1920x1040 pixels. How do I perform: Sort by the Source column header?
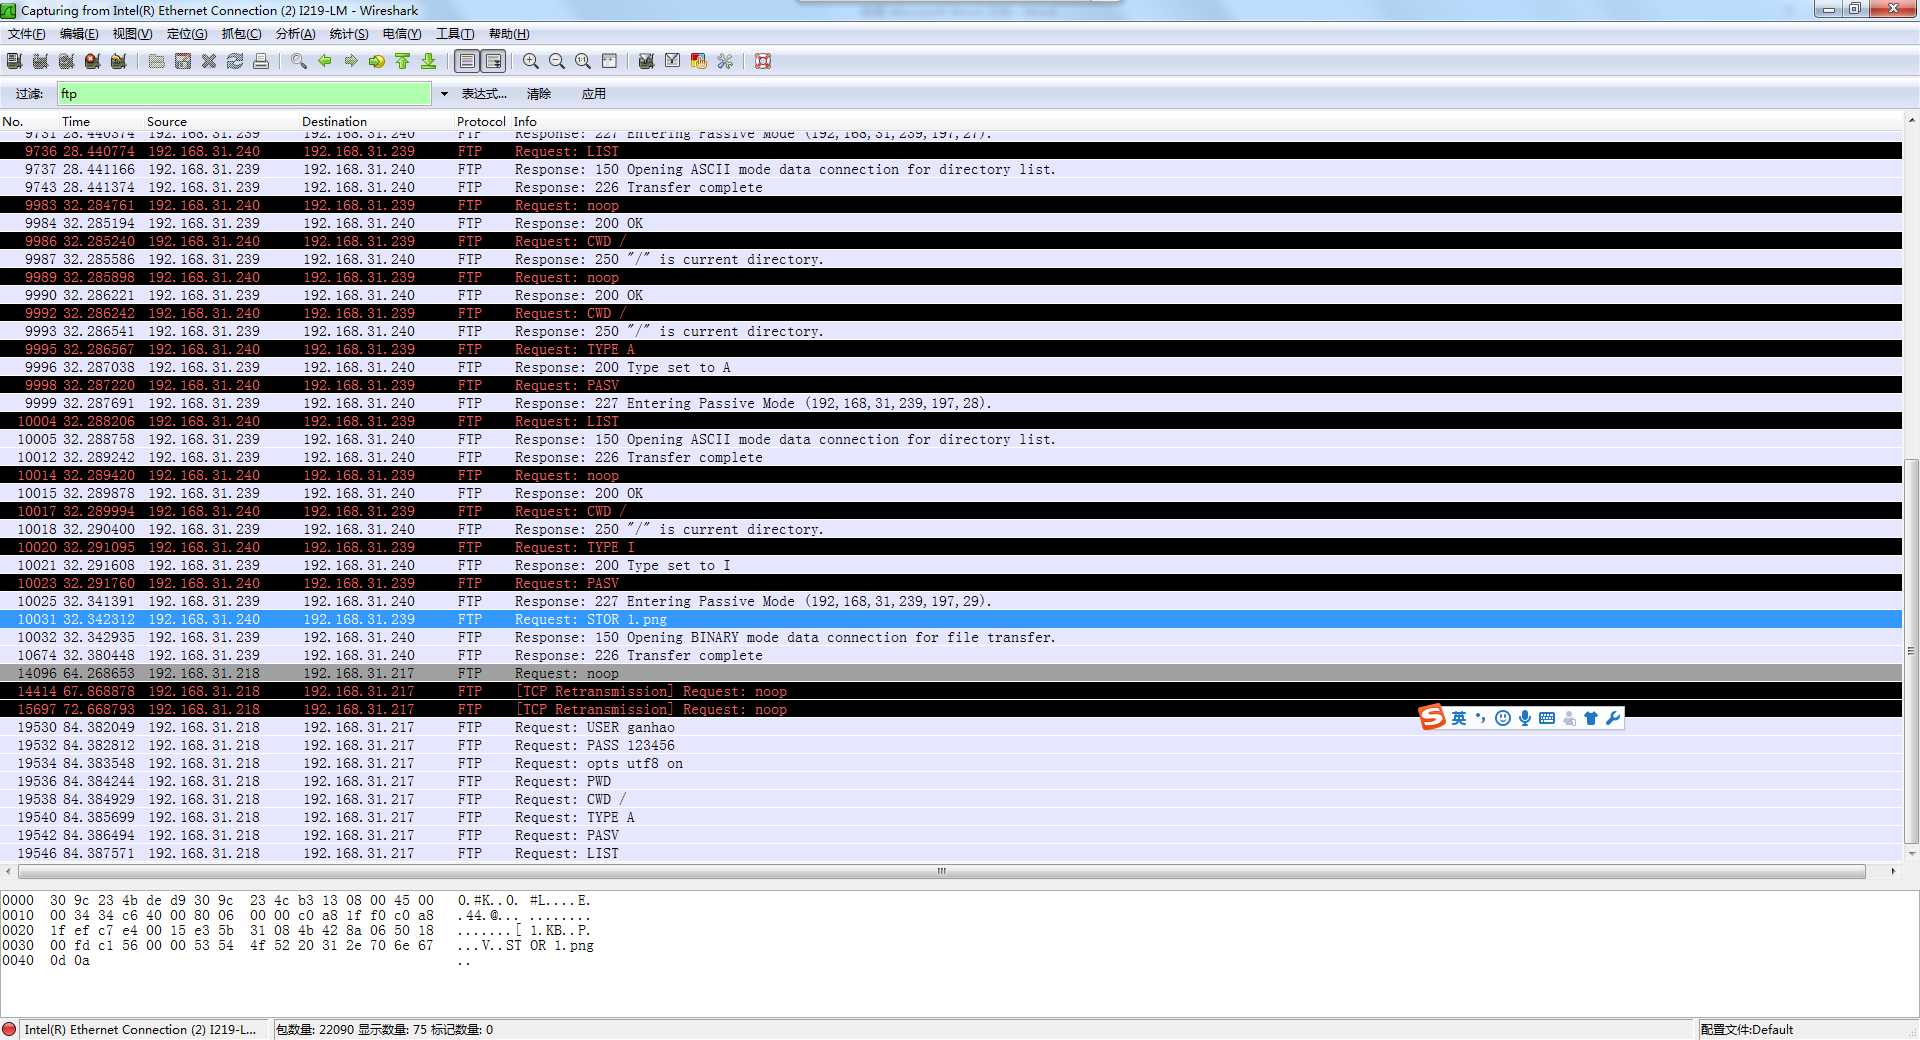(x=167, y=121)
